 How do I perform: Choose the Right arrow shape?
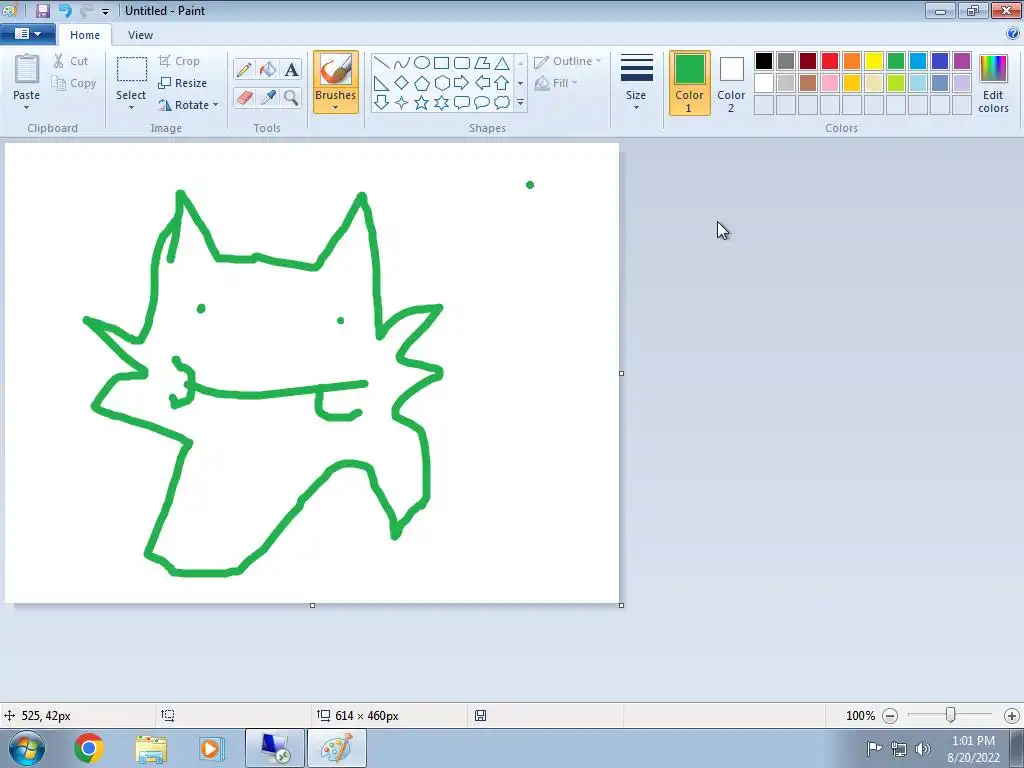pyautogui.click(x=462, y=83)
